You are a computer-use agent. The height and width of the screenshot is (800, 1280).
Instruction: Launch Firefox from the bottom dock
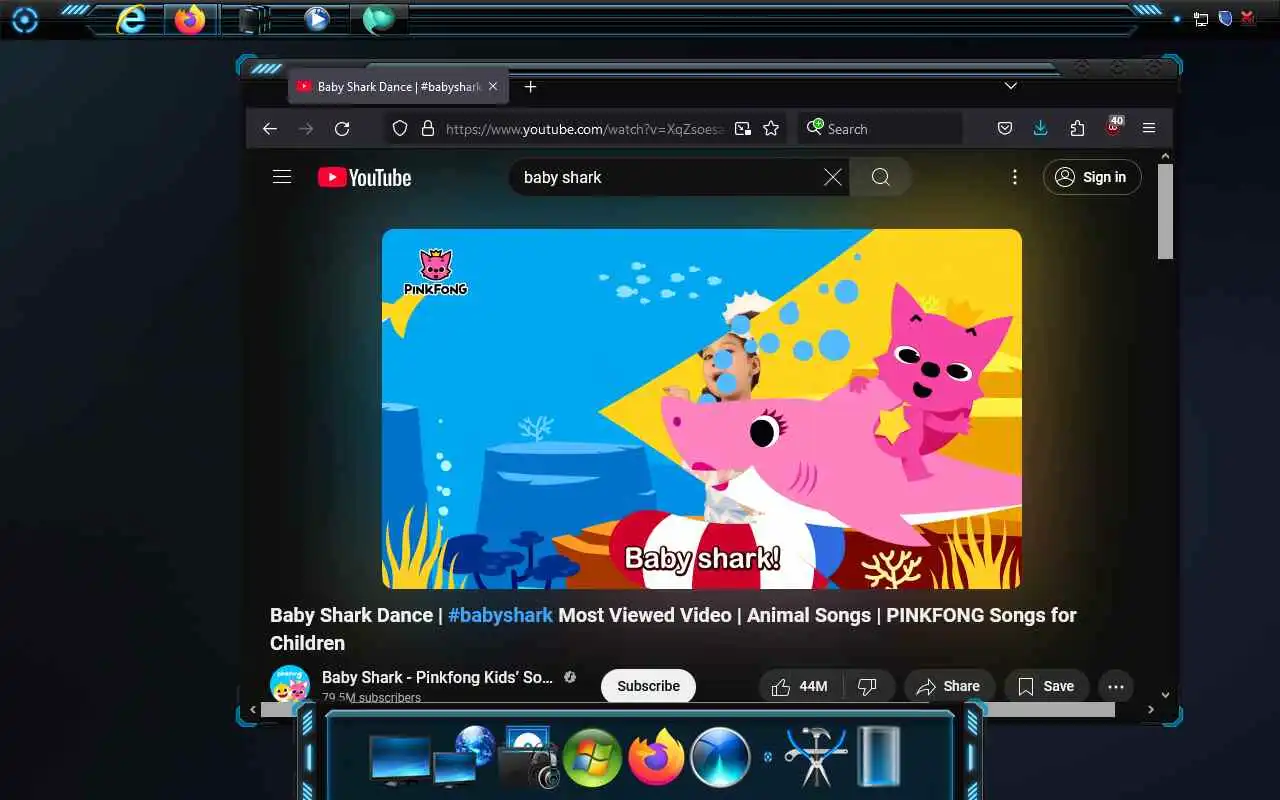pos(656,757)
